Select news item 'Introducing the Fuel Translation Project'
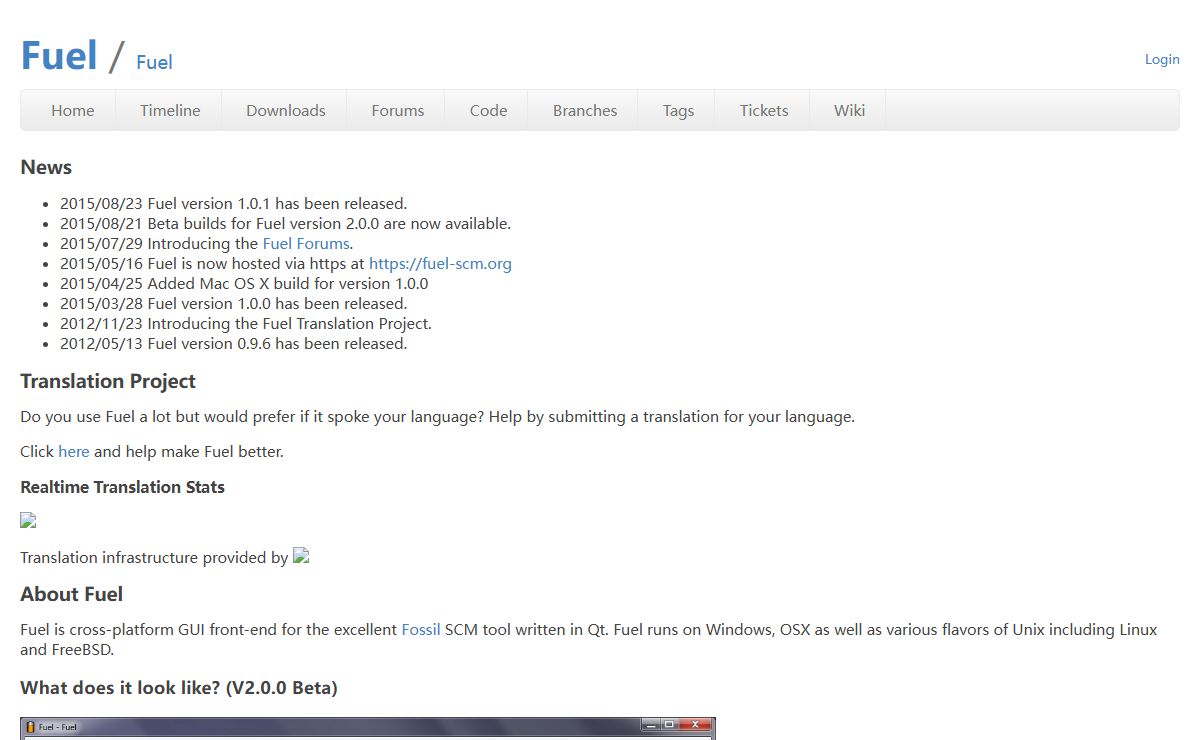Screen dimensions: 1200x740 (246, 324)
